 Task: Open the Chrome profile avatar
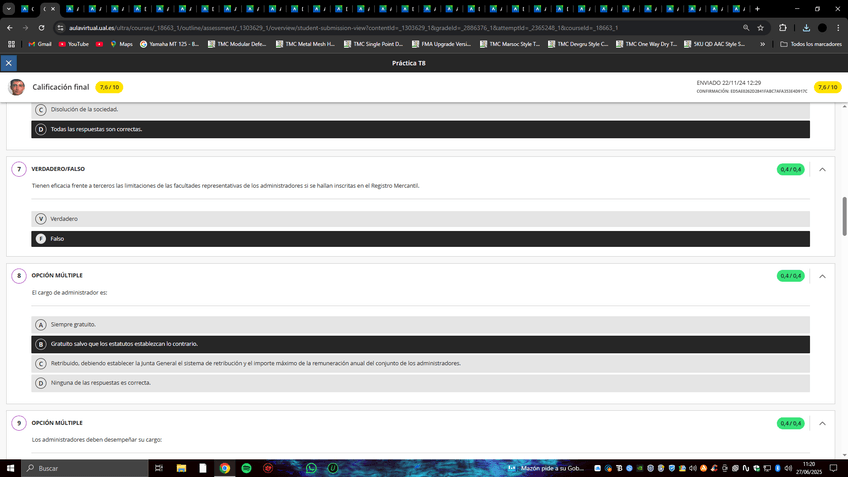coord(822,28)
